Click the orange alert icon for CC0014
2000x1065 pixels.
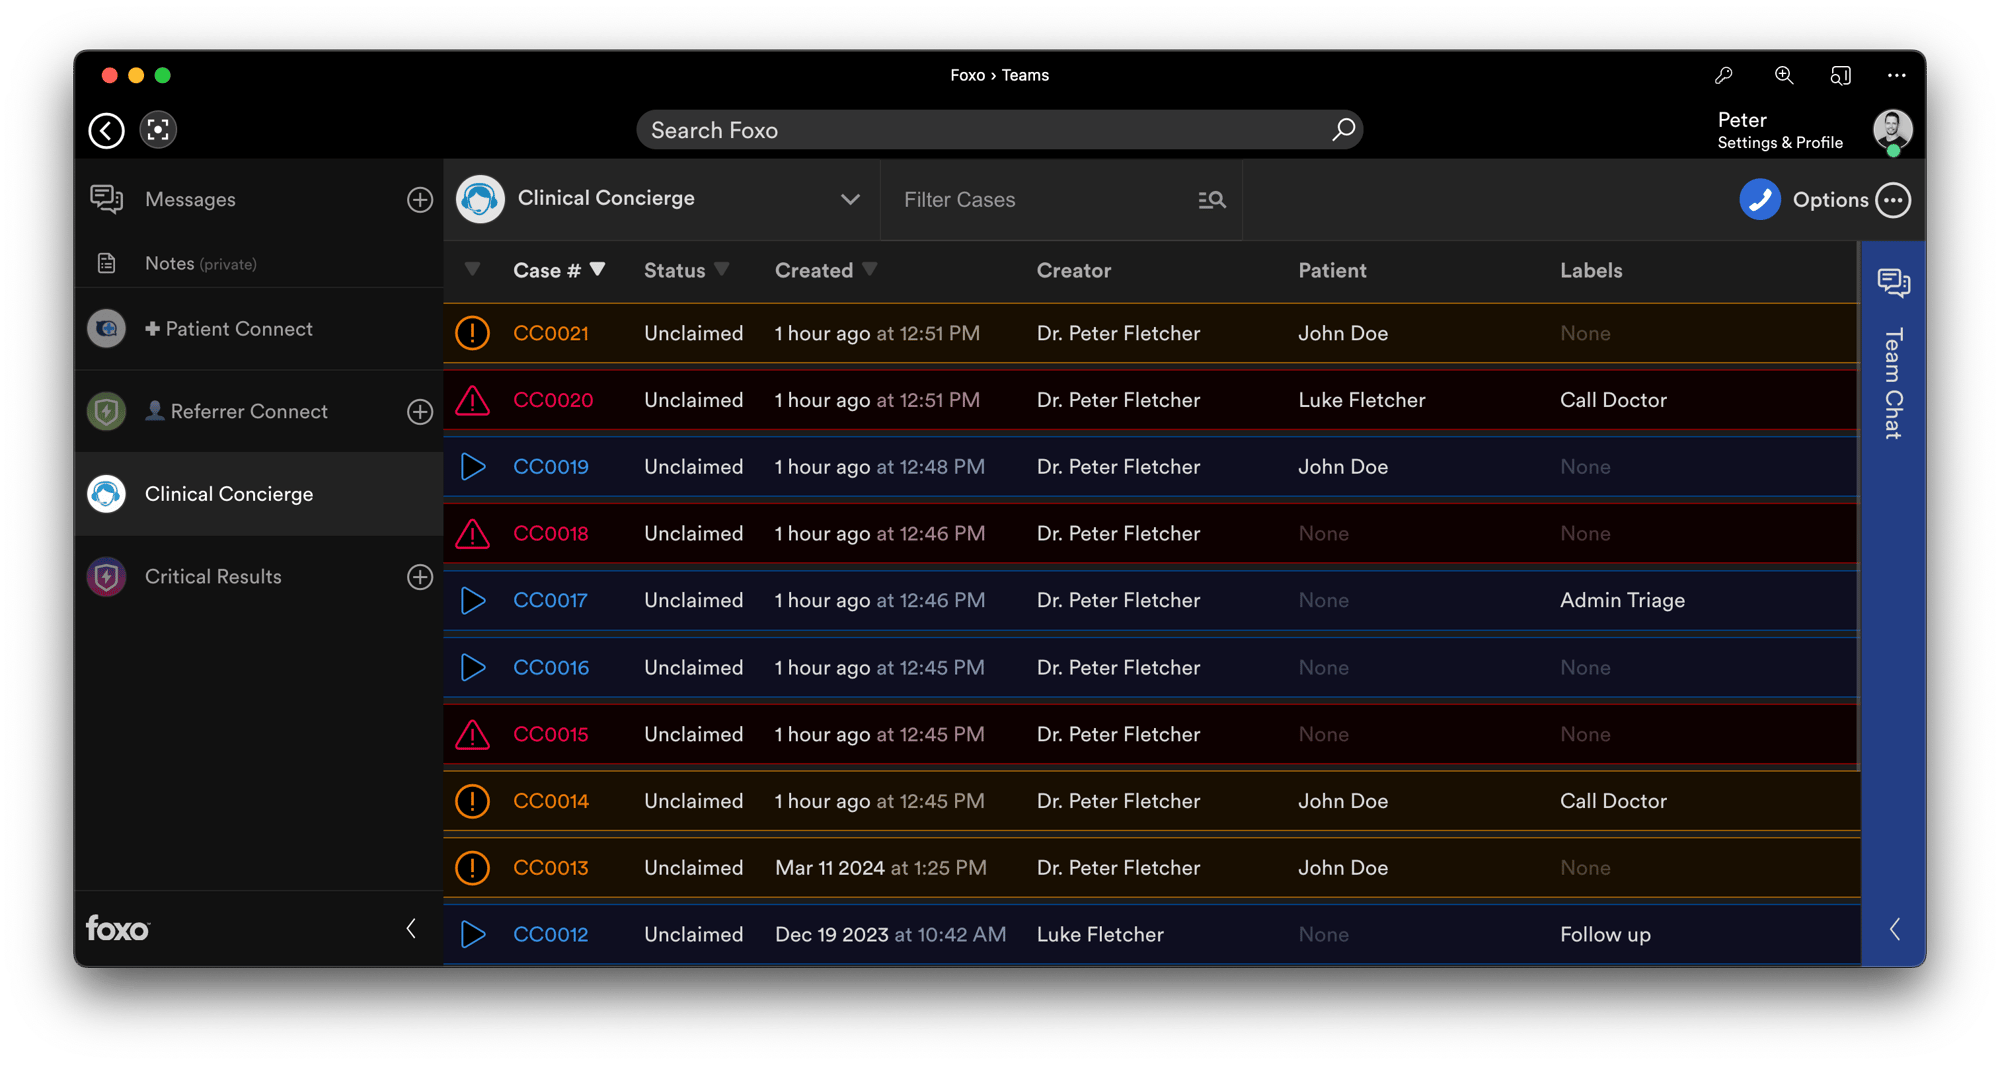(x=472, y=801)
